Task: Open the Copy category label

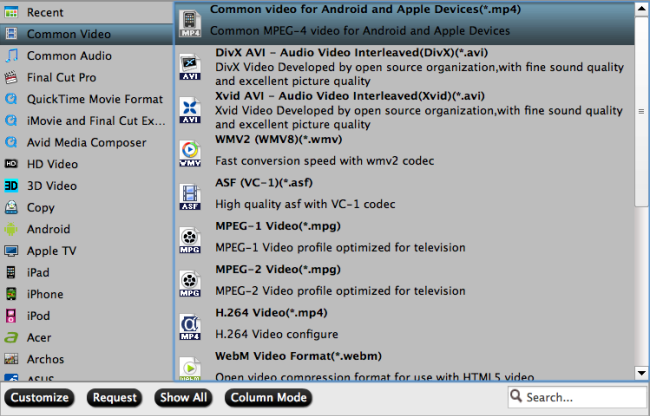Action: (x=41, y=208)
